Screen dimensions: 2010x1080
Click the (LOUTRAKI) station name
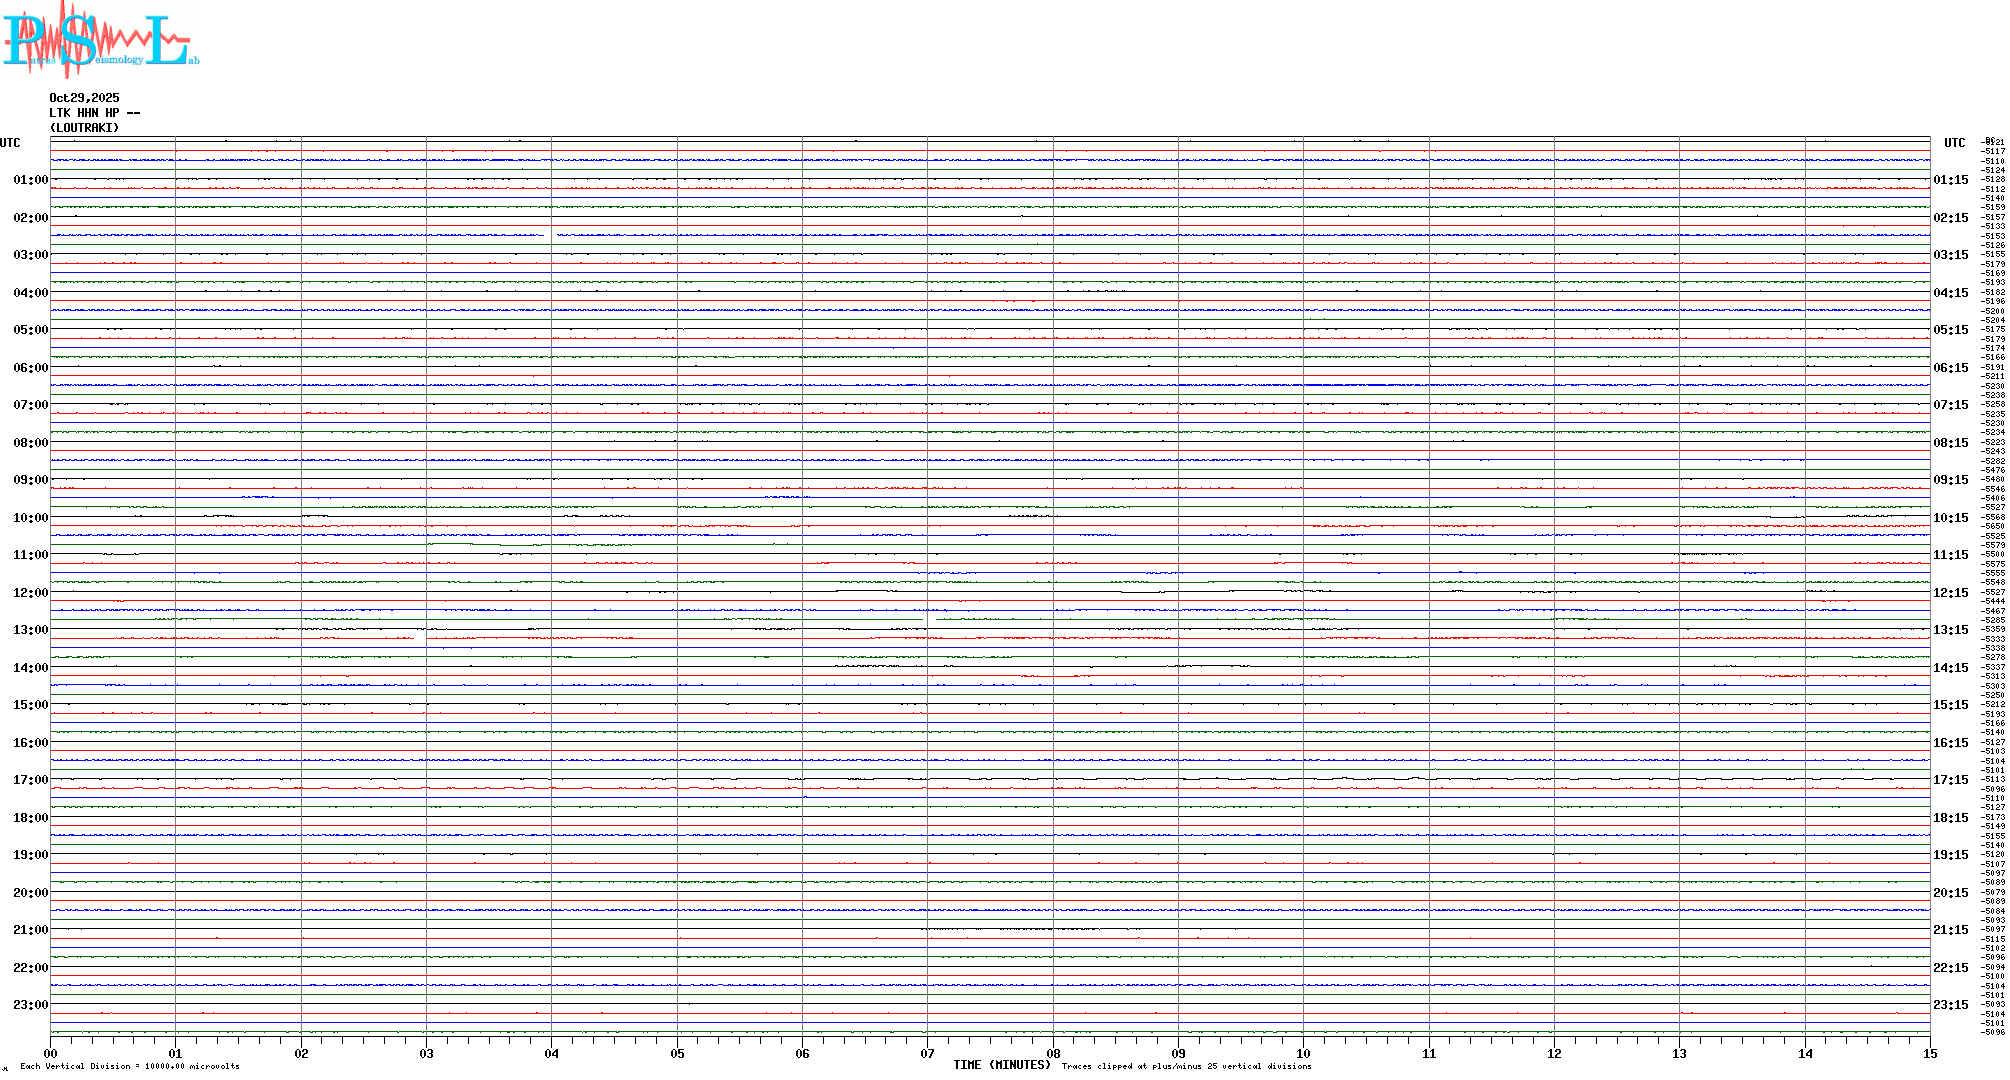click(x=84, y=128)
